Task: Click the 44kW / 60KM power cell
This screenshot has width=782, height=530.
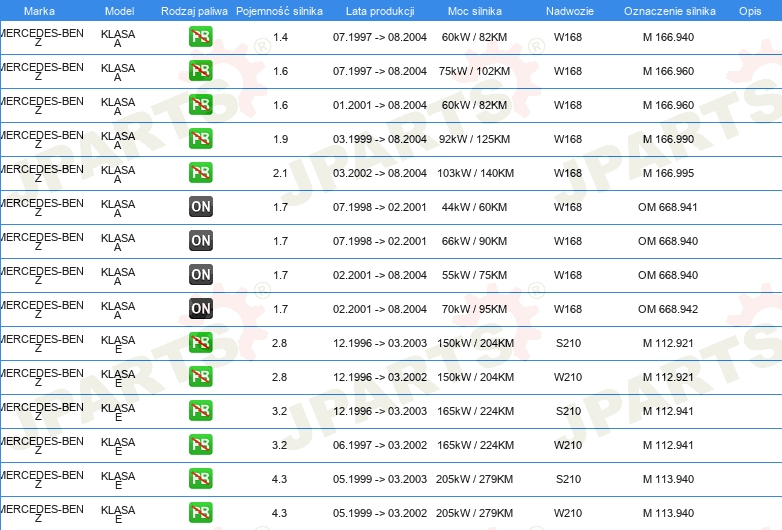Action: pos(474,207)
